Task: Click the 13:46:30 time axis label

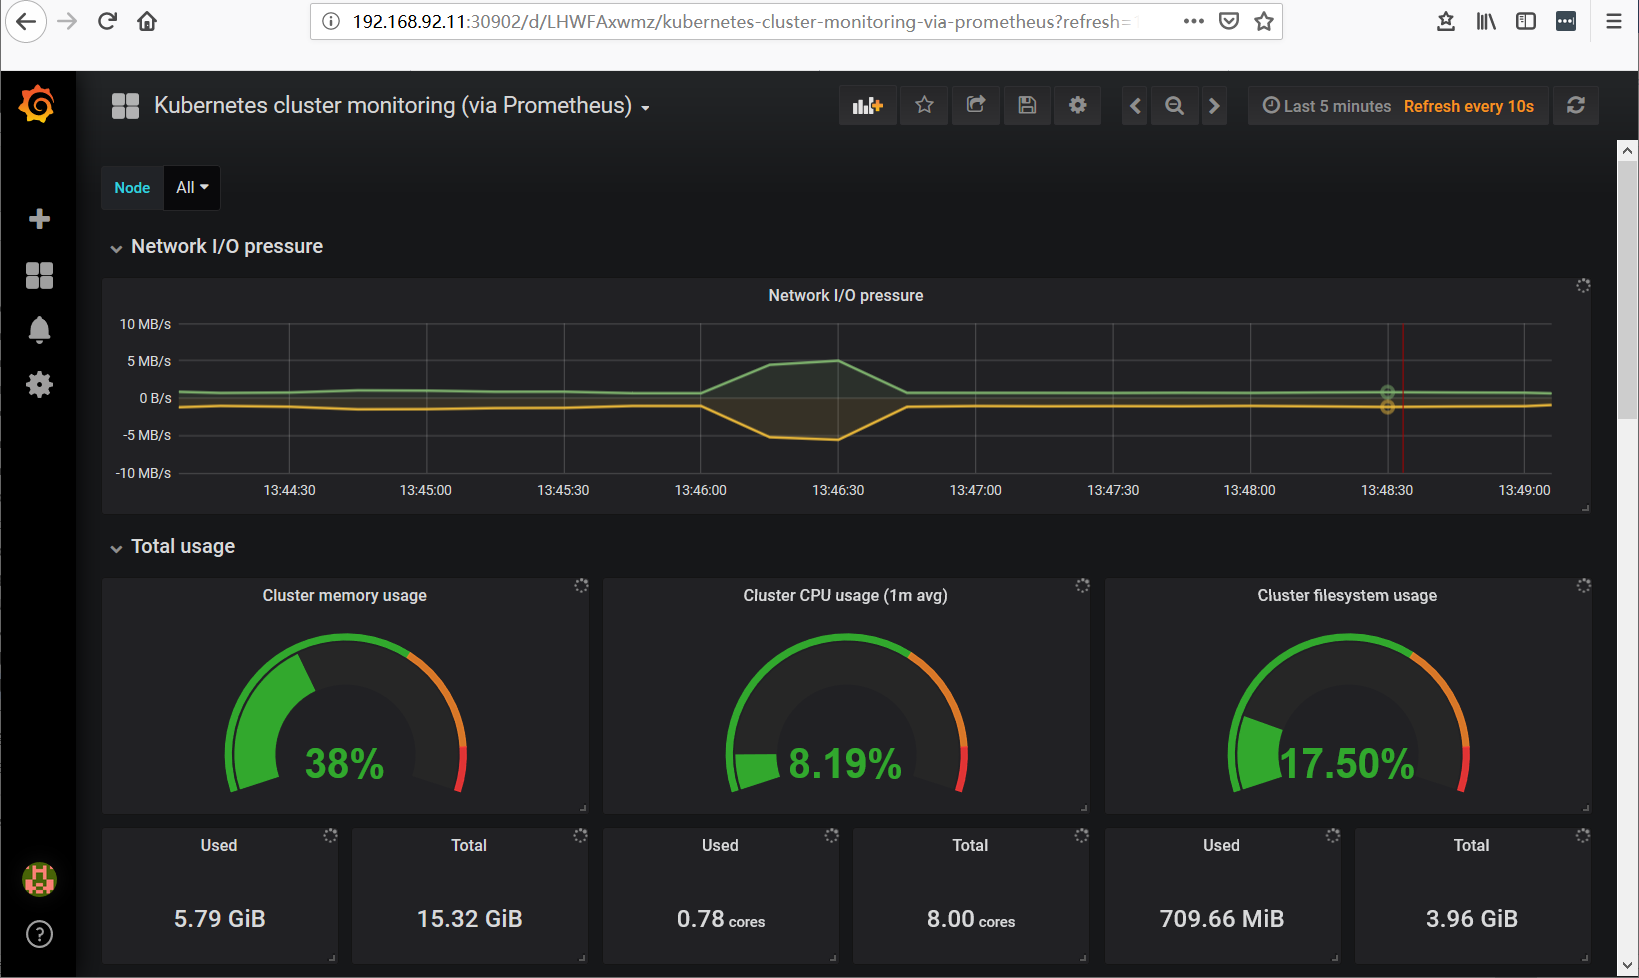Action: click(838, 490)
